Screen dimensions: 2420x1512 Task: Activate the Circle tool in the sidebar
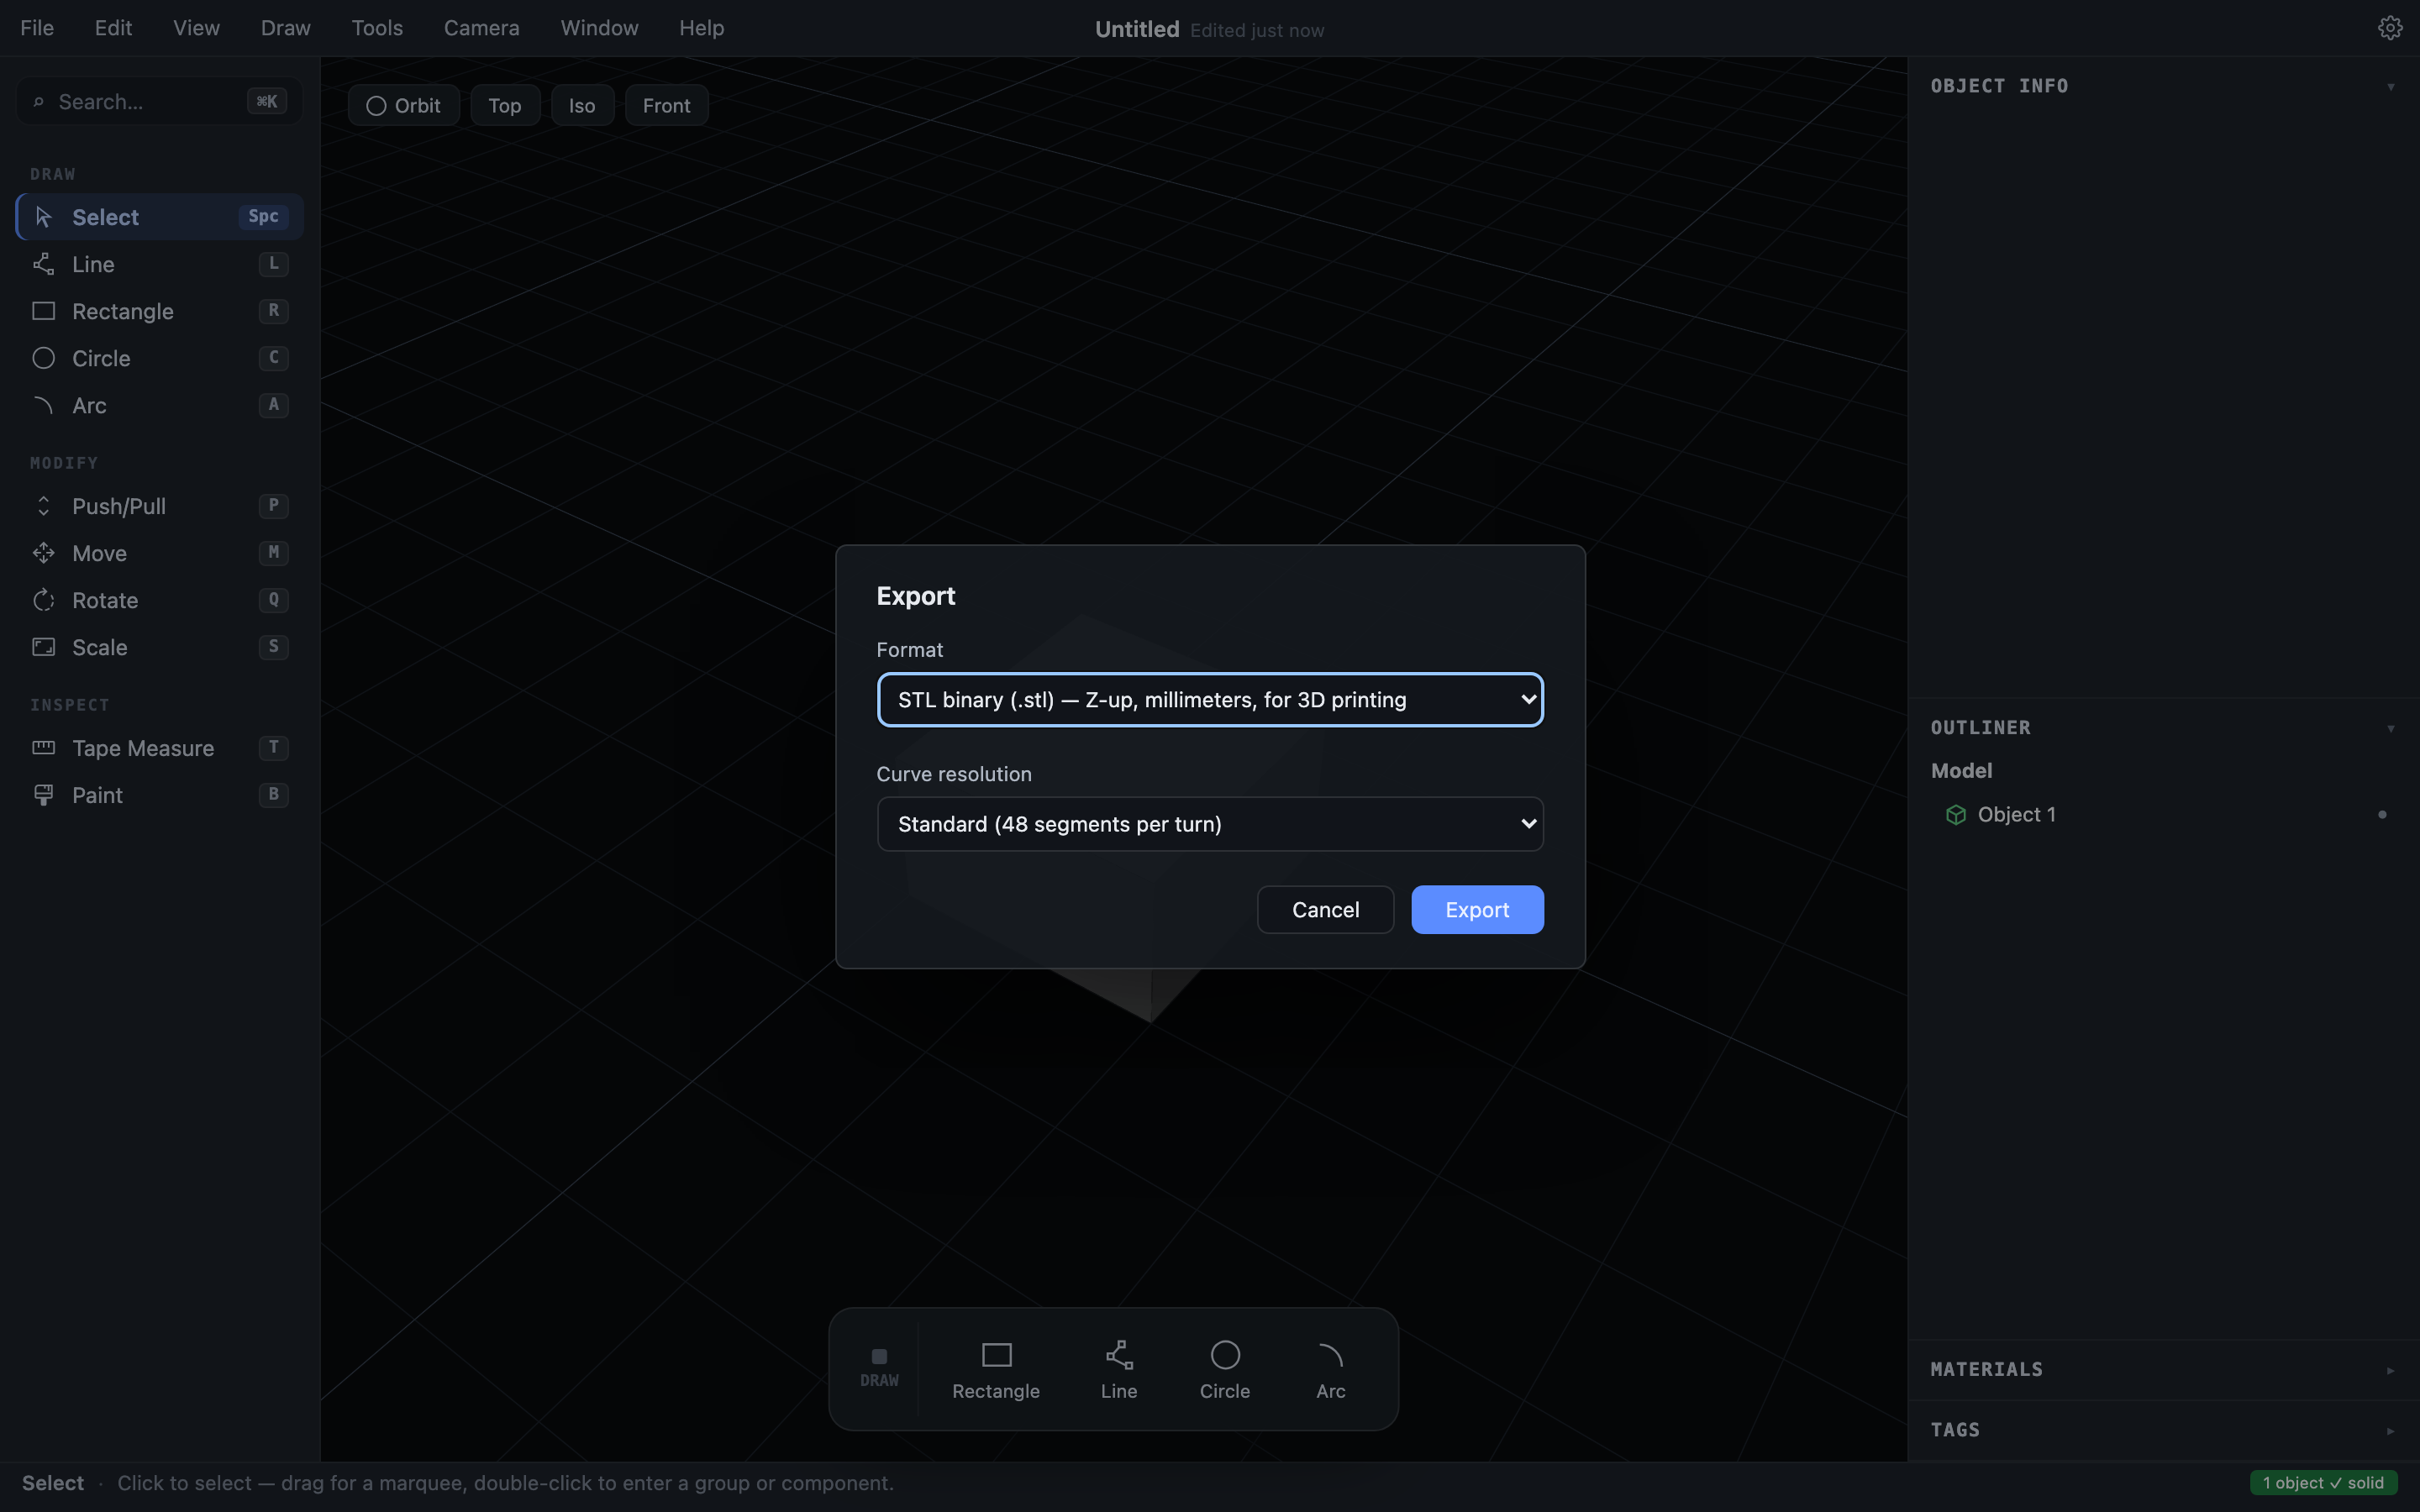160,358
